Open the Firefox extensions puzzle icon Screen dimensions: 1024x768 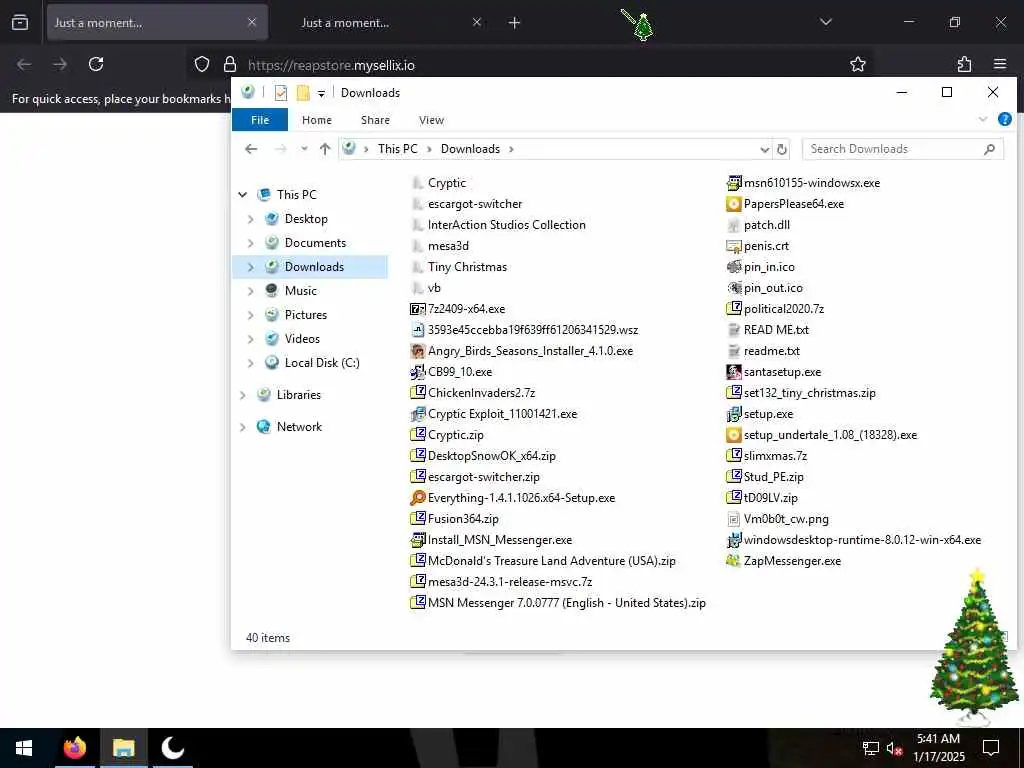(x=964, y=64)
